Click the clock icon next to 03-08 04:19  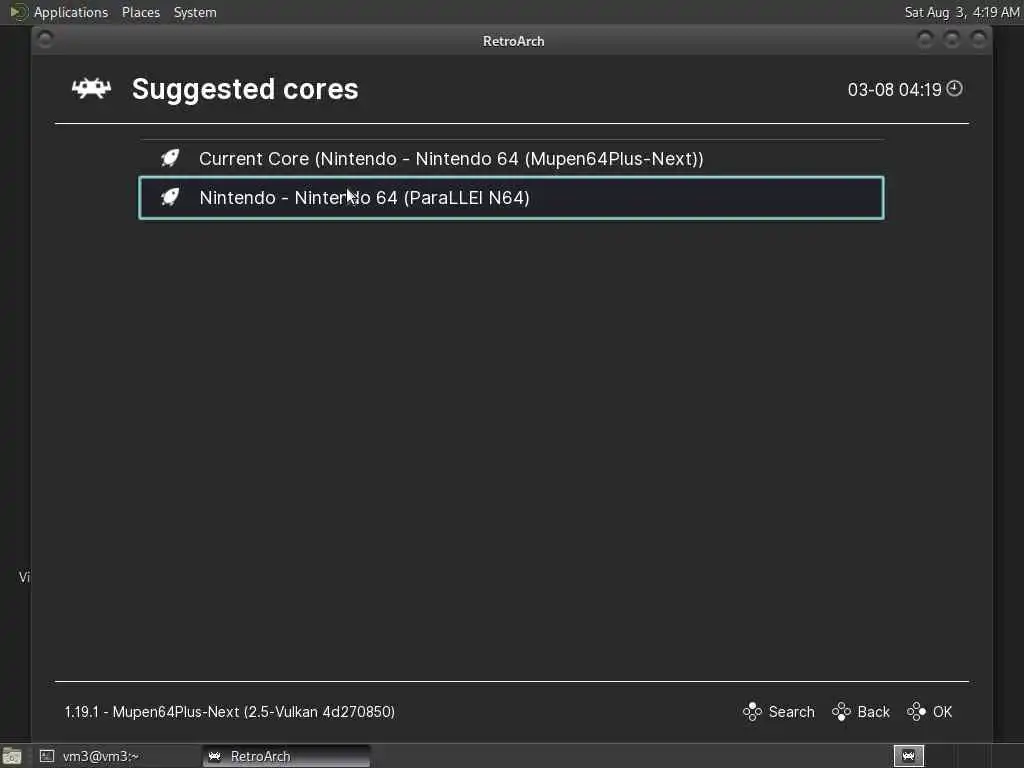click(x=955, y=89)
